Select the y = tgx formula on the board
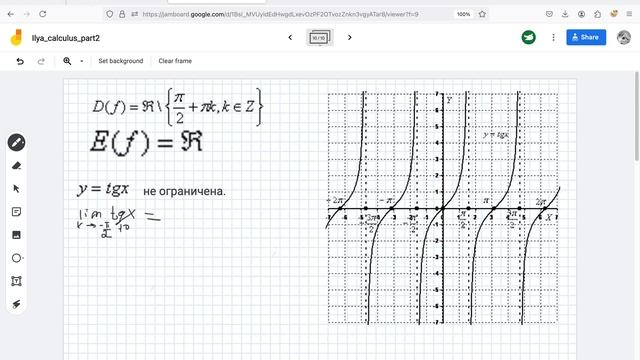 pyautogui.click(x=103, y=189)
